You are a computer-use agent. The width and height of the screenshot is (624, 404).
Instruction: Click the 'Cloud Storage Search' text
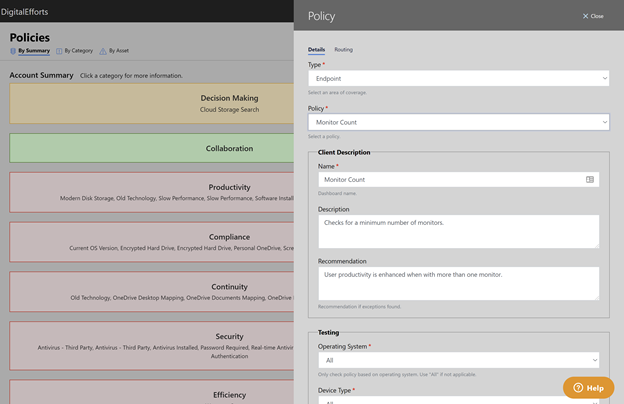click(x=229, y=109)
